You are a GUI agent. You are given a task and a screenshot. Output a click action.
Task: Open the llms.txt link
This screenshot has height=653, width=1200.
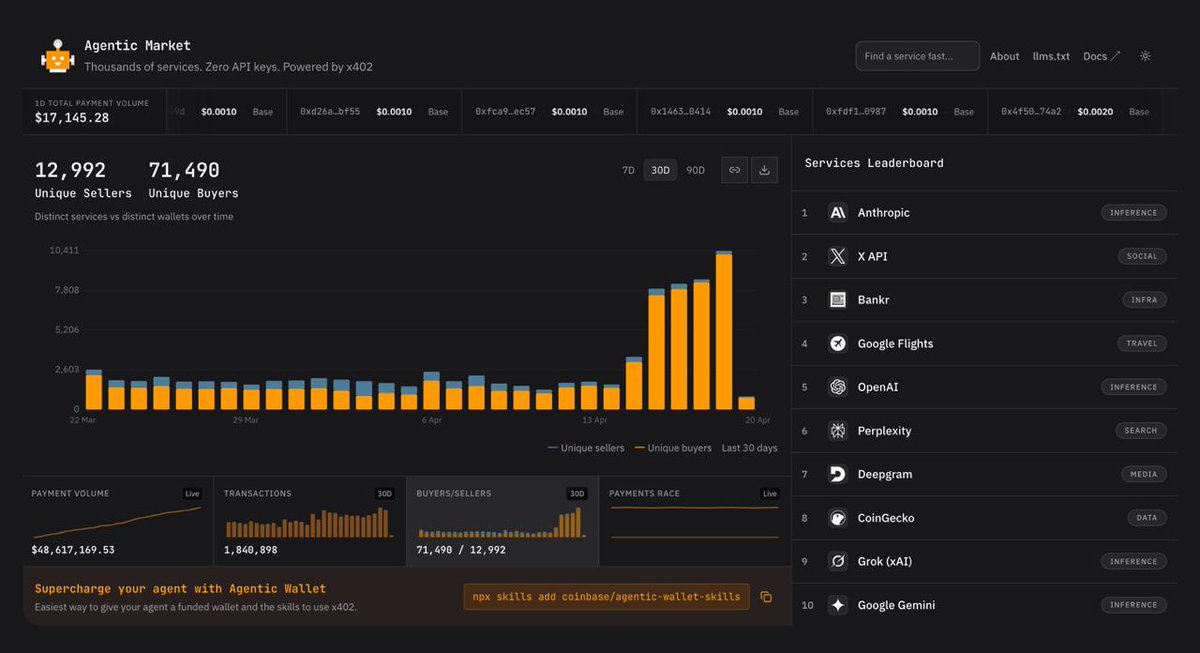pos(1051,56)
